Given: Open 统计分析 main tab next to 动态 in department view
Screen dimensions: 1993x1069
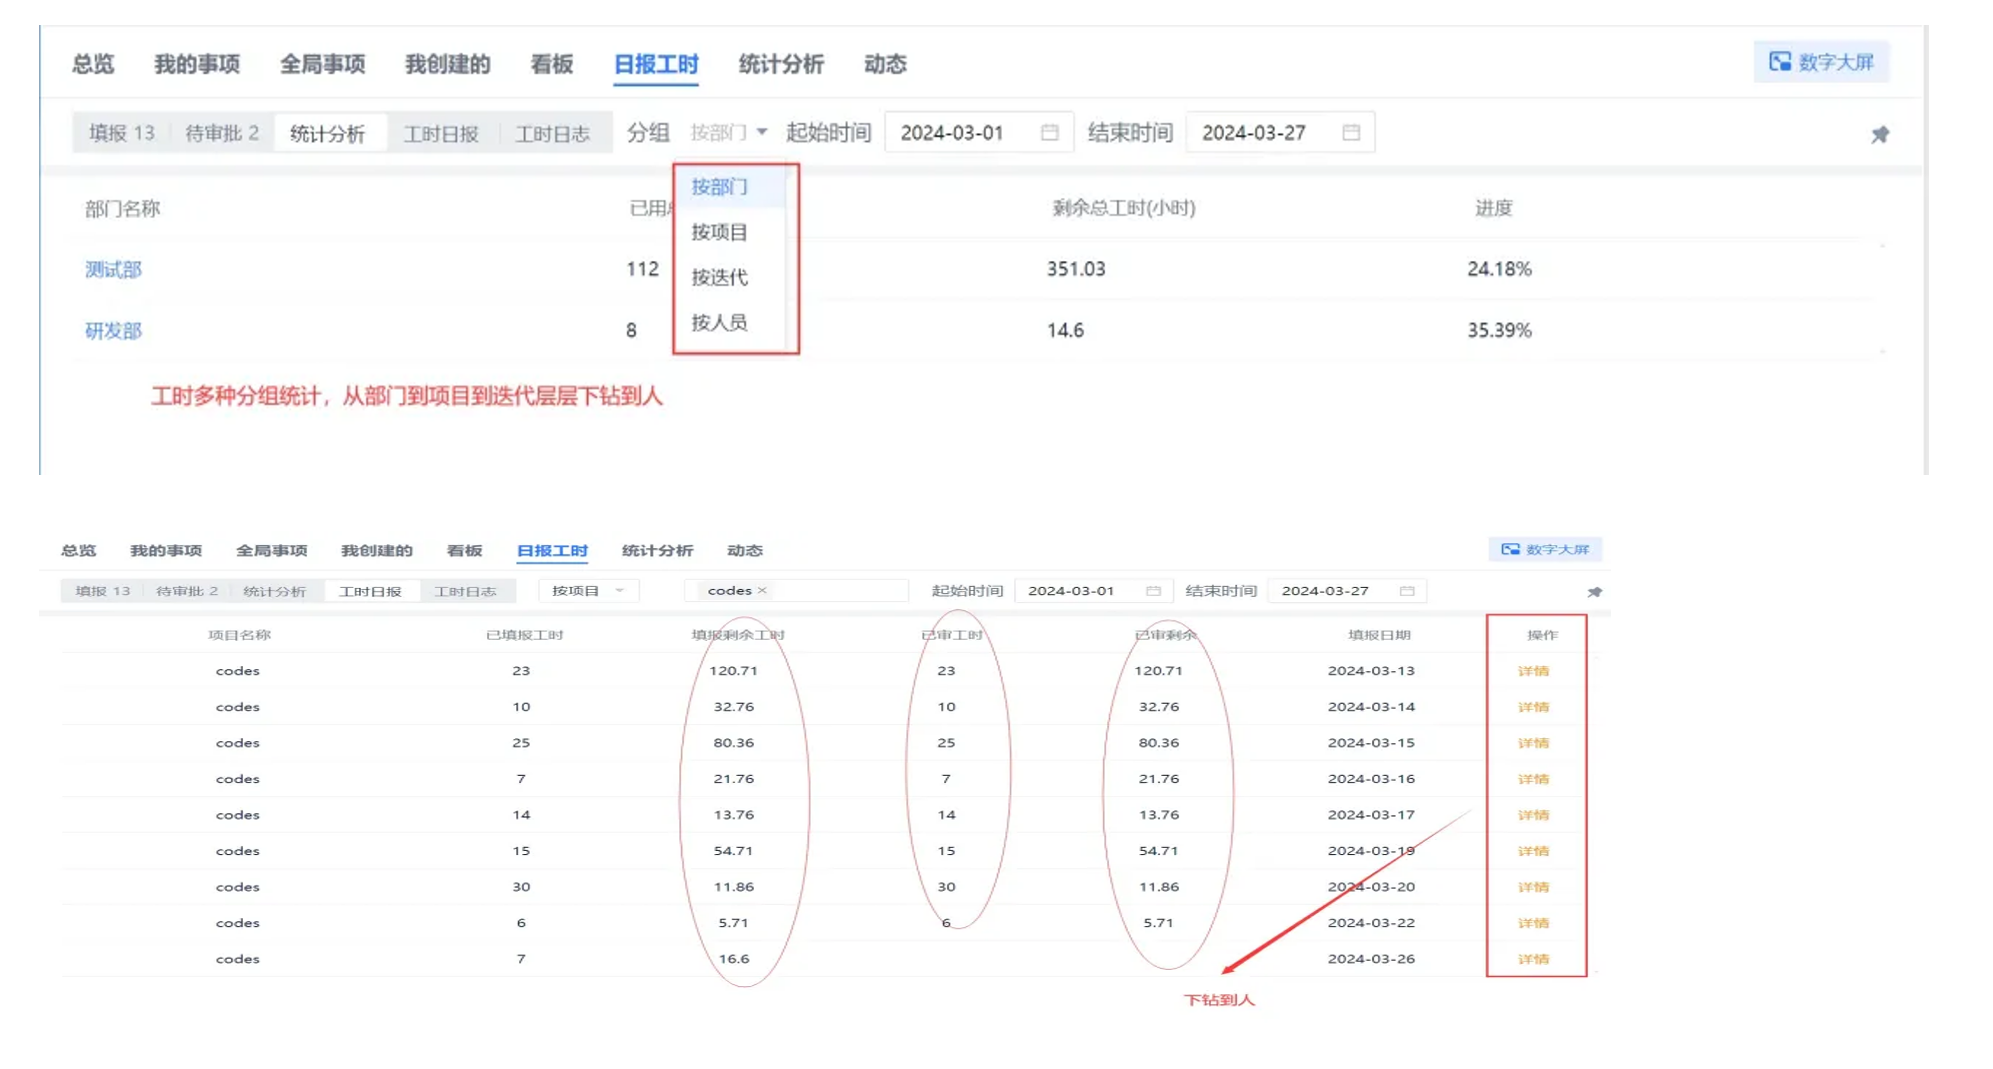Looking at the screenshot, I should (x=781, y=64).
